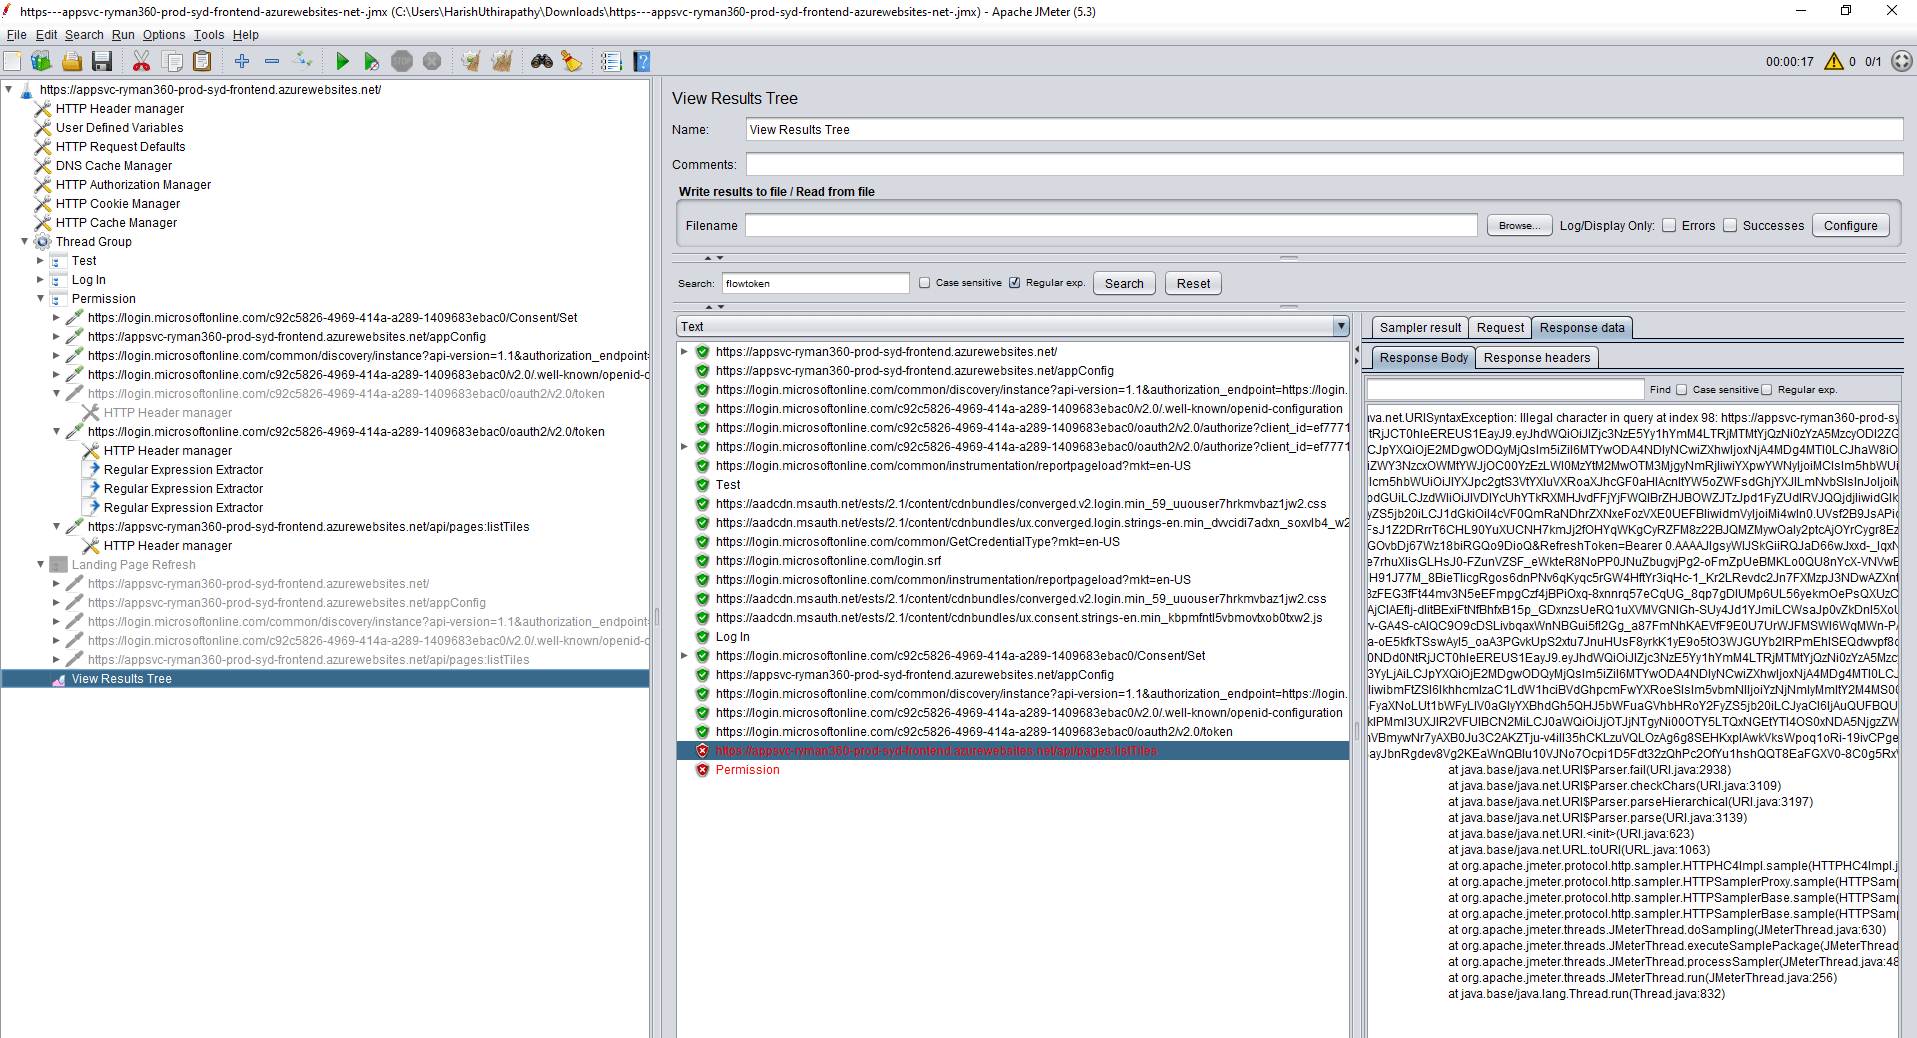Viewport: 1917px width, 1038px height.
Task: Open the Function Helper dialog
Action: tap(571, 61)
